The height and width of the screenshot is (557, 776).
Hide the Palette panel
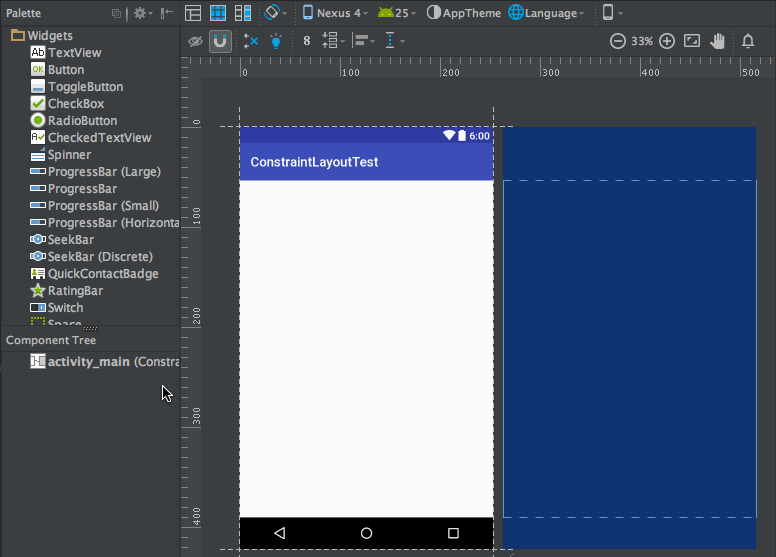coord(166,13)
